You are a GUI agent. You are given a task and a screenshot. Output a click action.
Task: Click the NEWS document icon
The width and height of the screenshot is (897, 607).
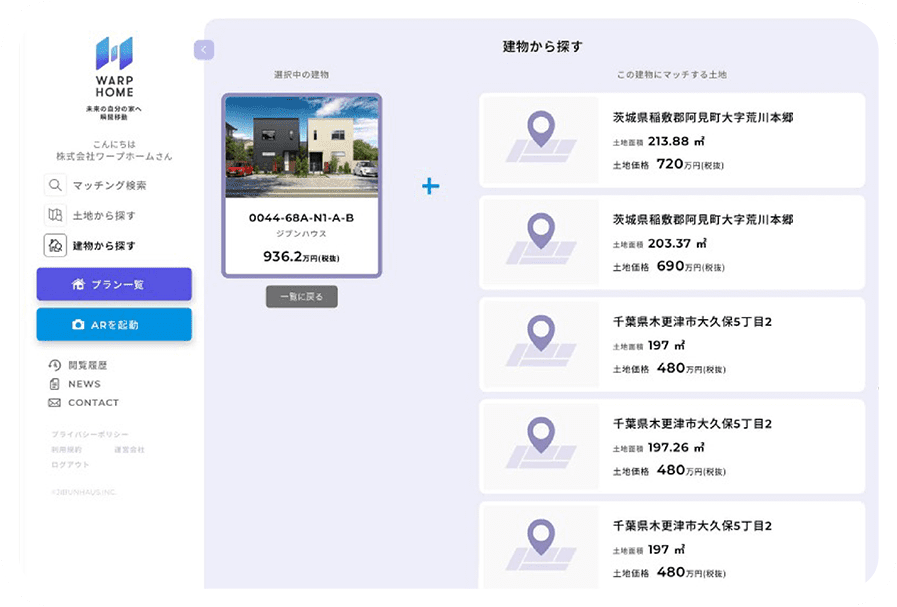coord(54,384)
